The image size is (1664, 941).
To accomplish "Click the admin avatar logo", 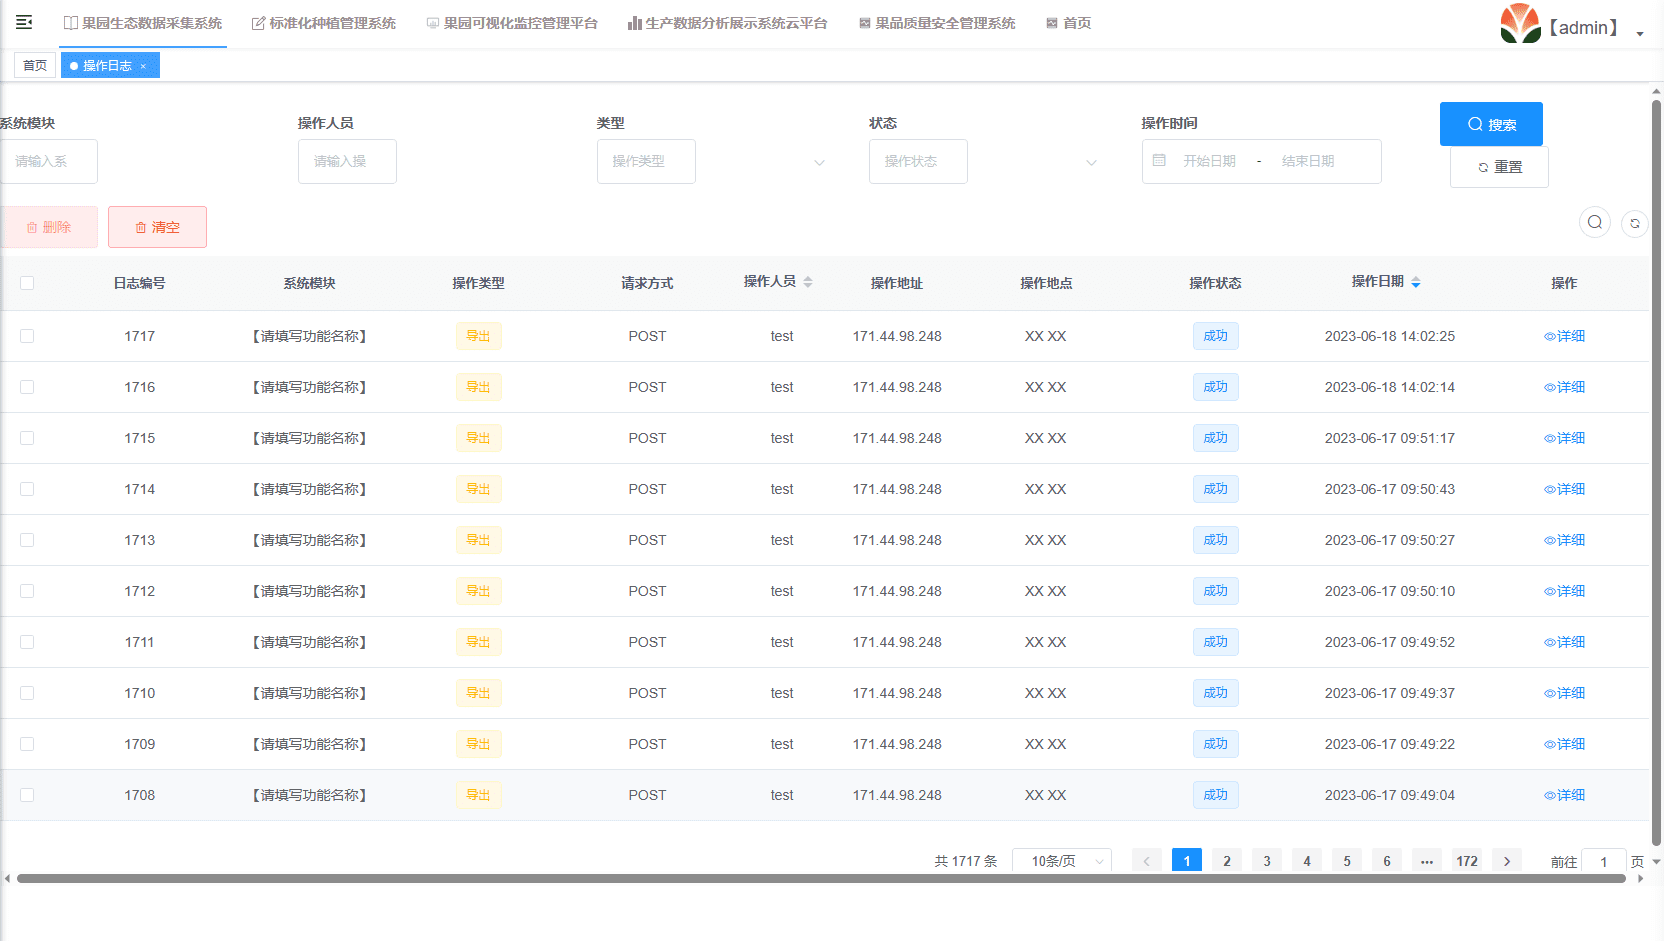I will pos(1520,24).
